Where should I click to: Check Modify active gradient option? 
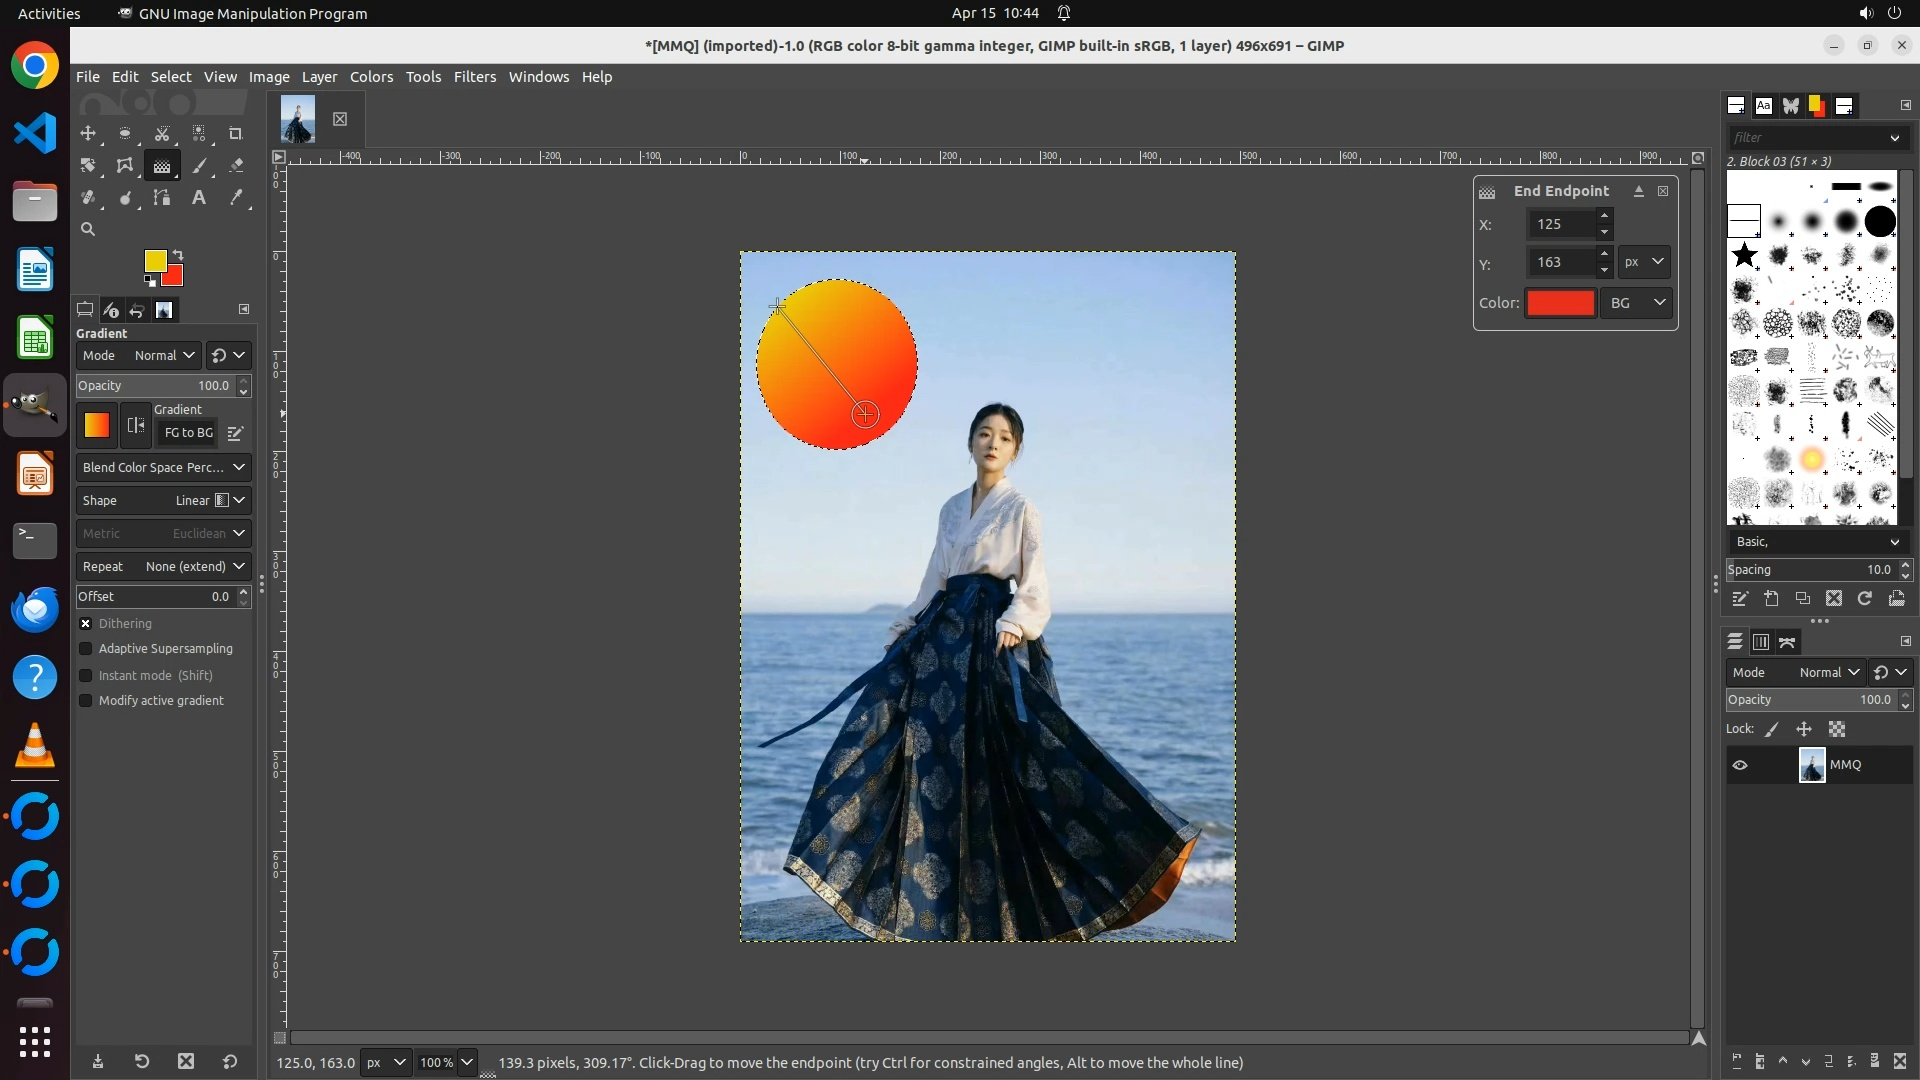click(86, 701)
